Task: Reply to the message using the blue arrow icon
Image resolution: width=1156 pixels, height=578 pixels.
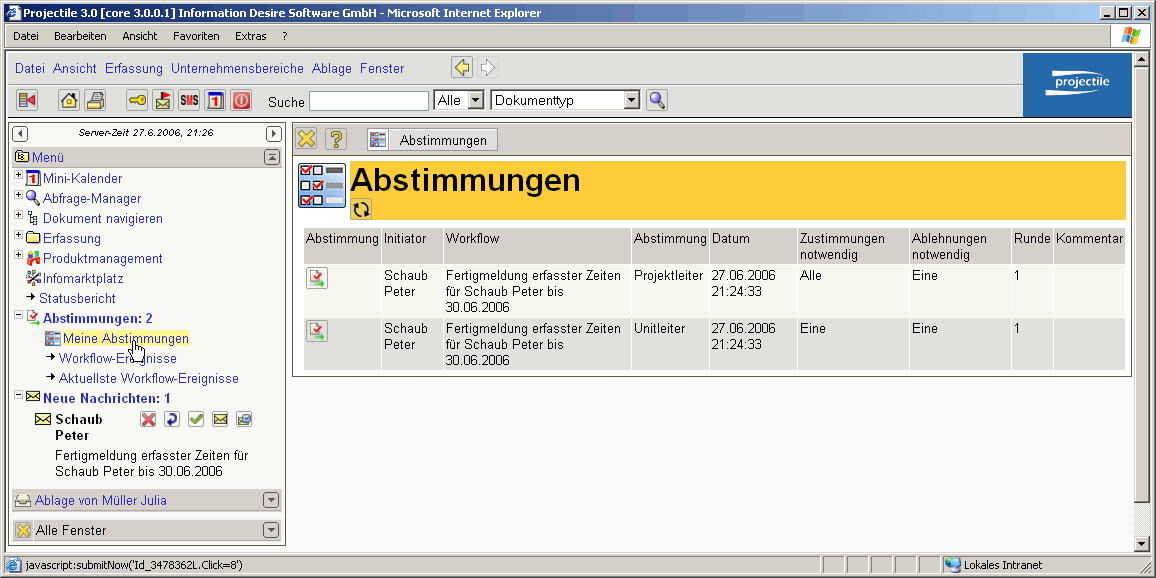Action: (x=172, y=419)
